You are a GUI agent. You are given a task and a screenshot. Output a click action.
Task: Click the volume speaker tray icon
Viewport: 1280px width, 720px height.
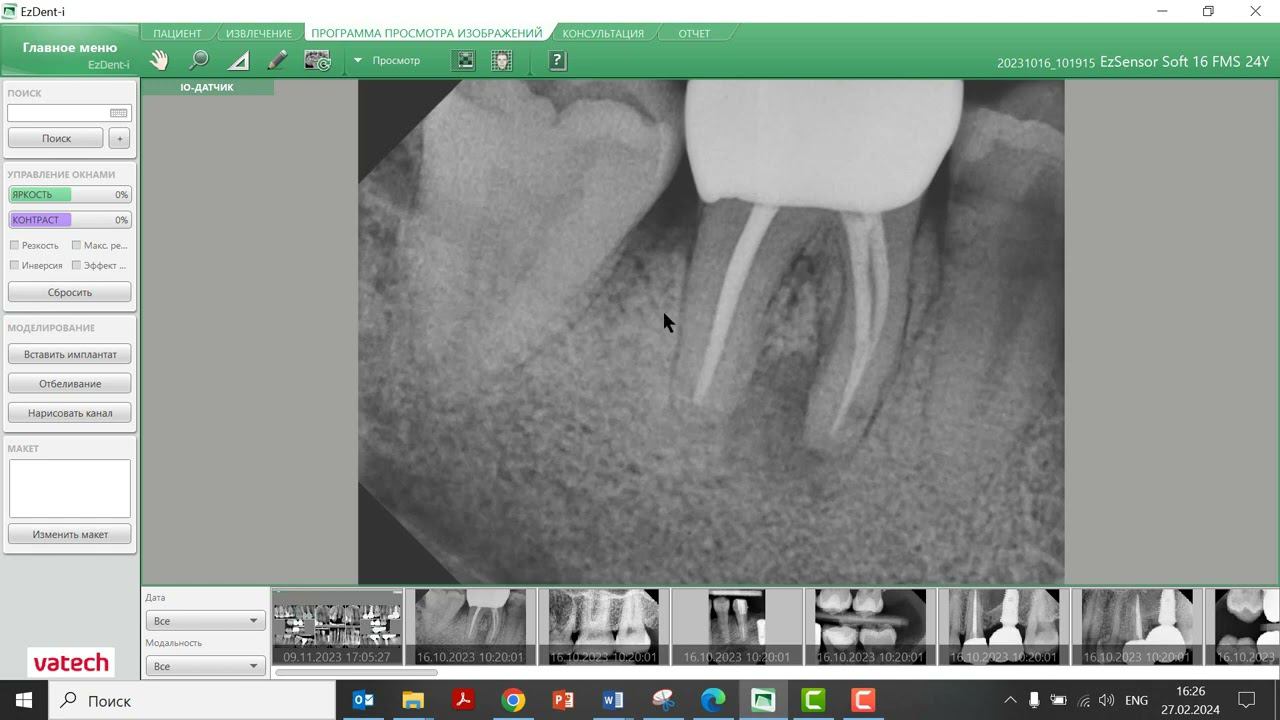click(x=1106, y=700)
